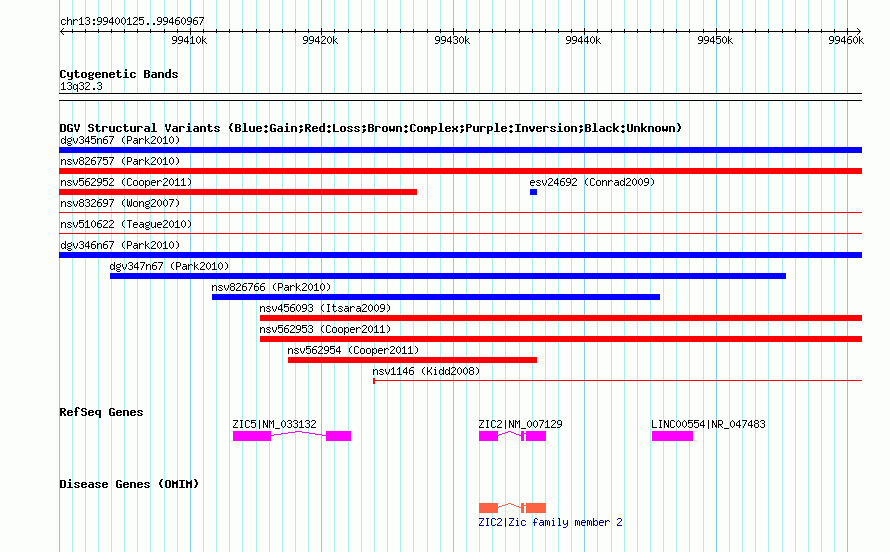Select the nsv510622 (Teague2010) thin red line
890x552 pixels.
(x=460, y=234)
